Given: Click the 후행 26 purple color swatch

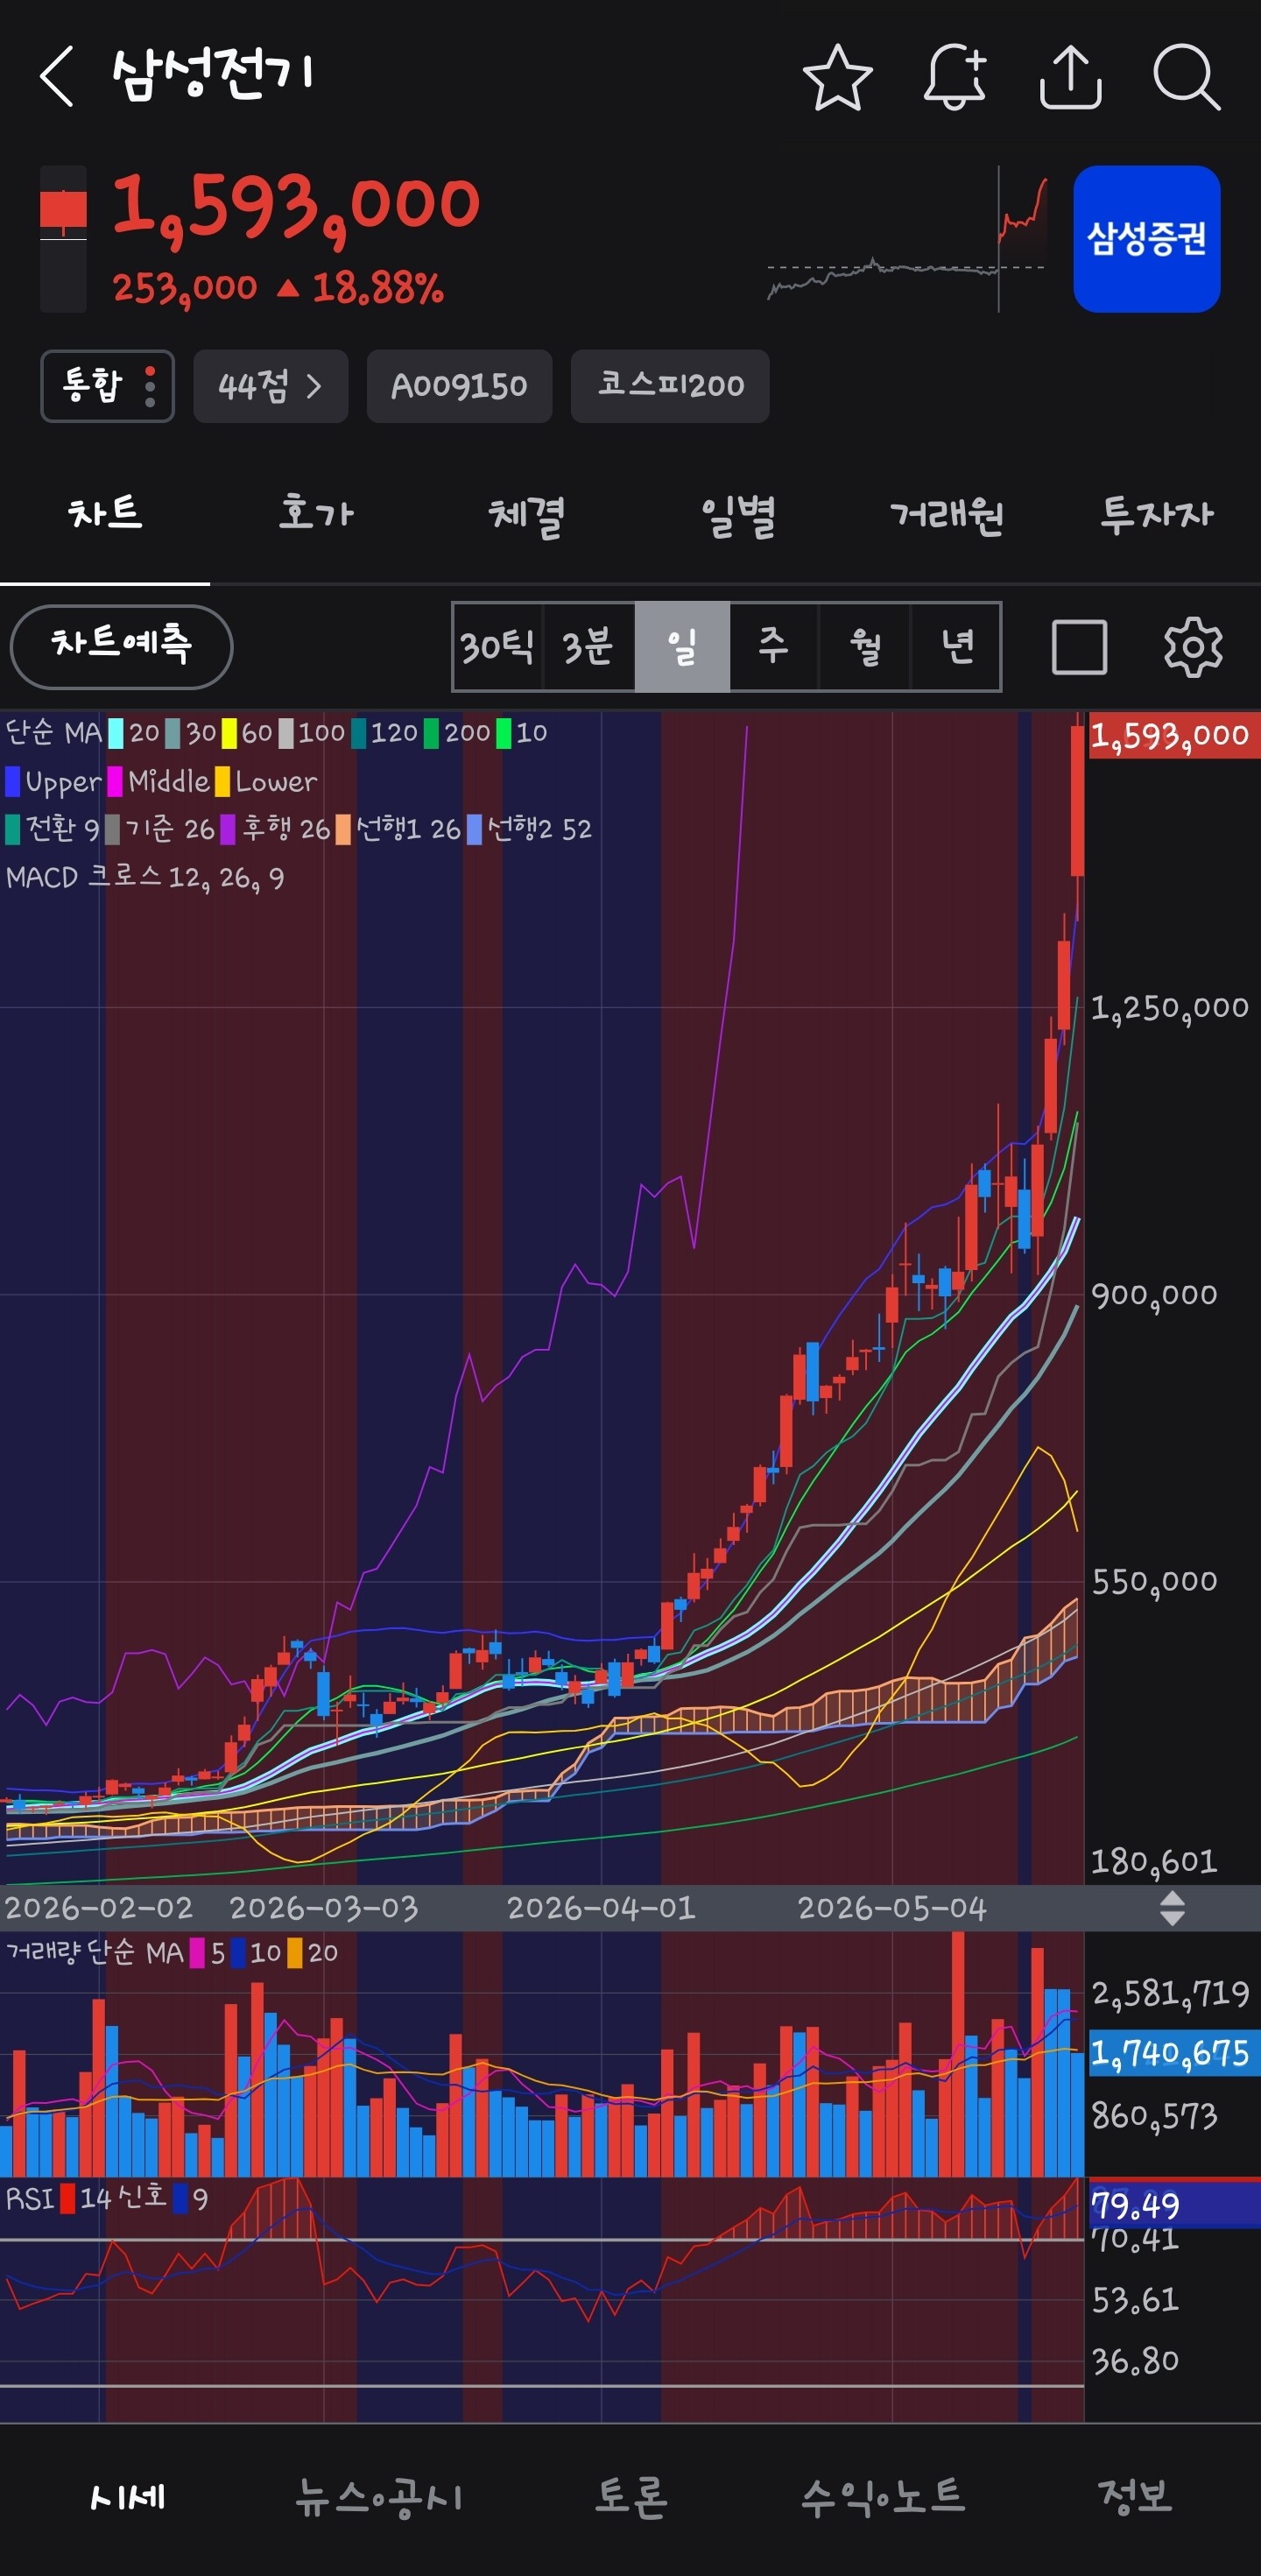Looking at the screenshot, I should click(x=228, y=829).
